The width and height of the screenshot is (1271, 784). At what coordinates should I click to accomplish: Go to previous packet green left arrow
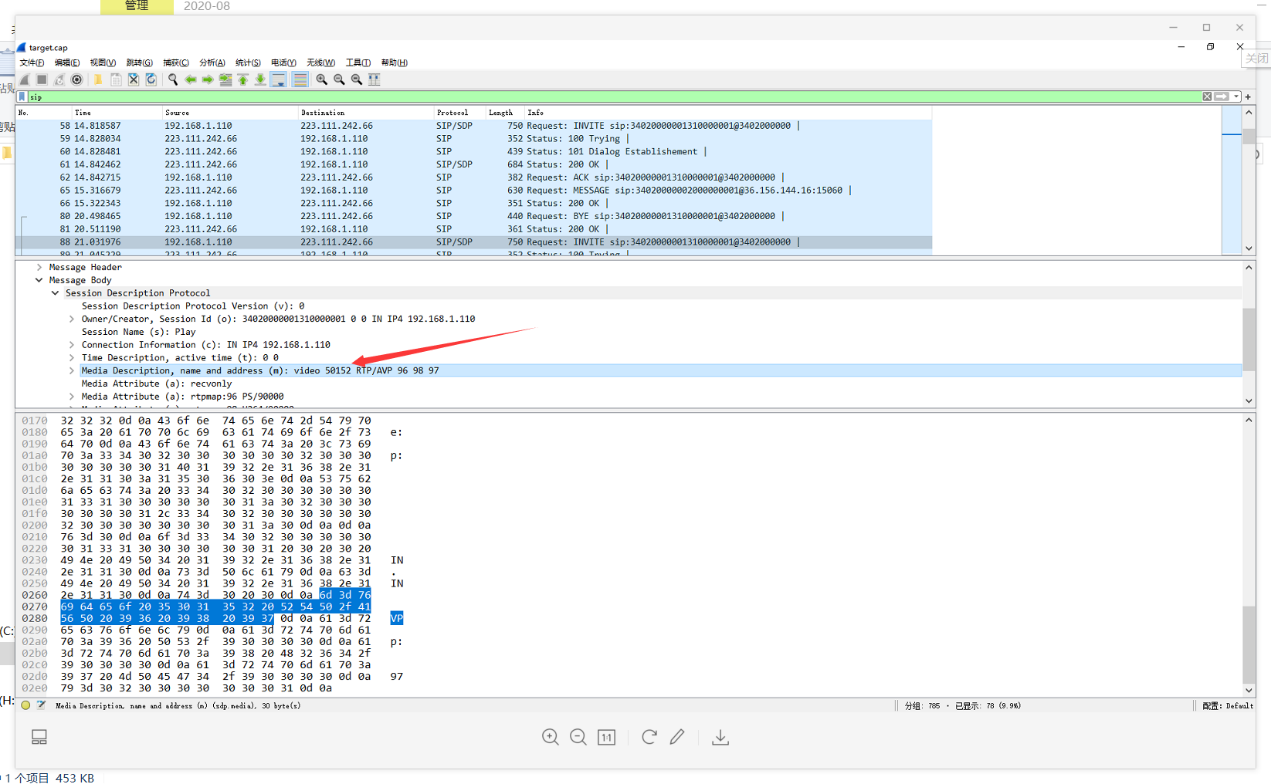tap(190, 79)
